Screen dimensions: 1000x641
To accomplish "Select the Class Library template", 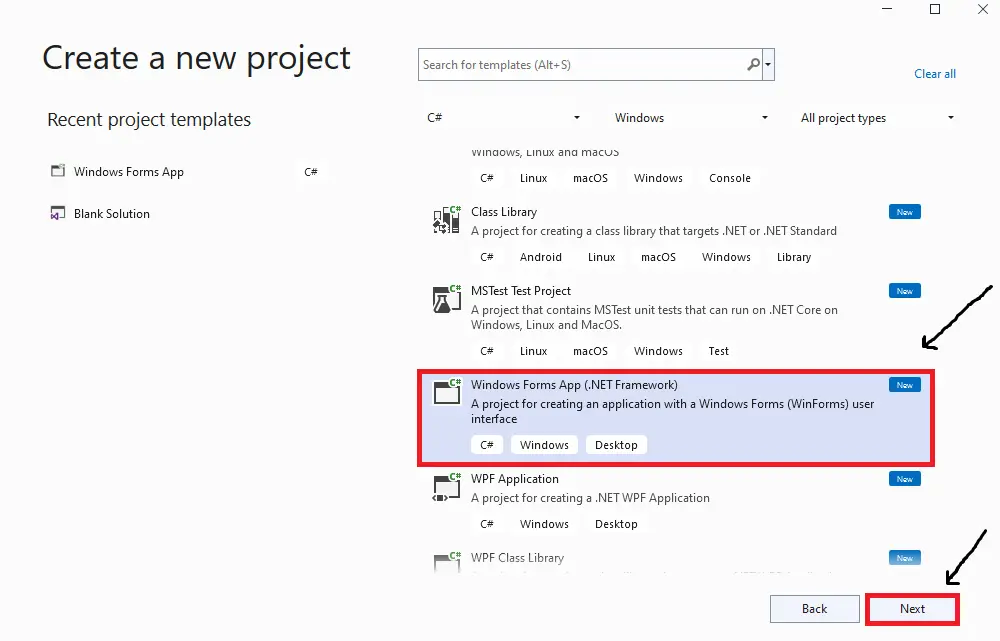I will point(676,235).
